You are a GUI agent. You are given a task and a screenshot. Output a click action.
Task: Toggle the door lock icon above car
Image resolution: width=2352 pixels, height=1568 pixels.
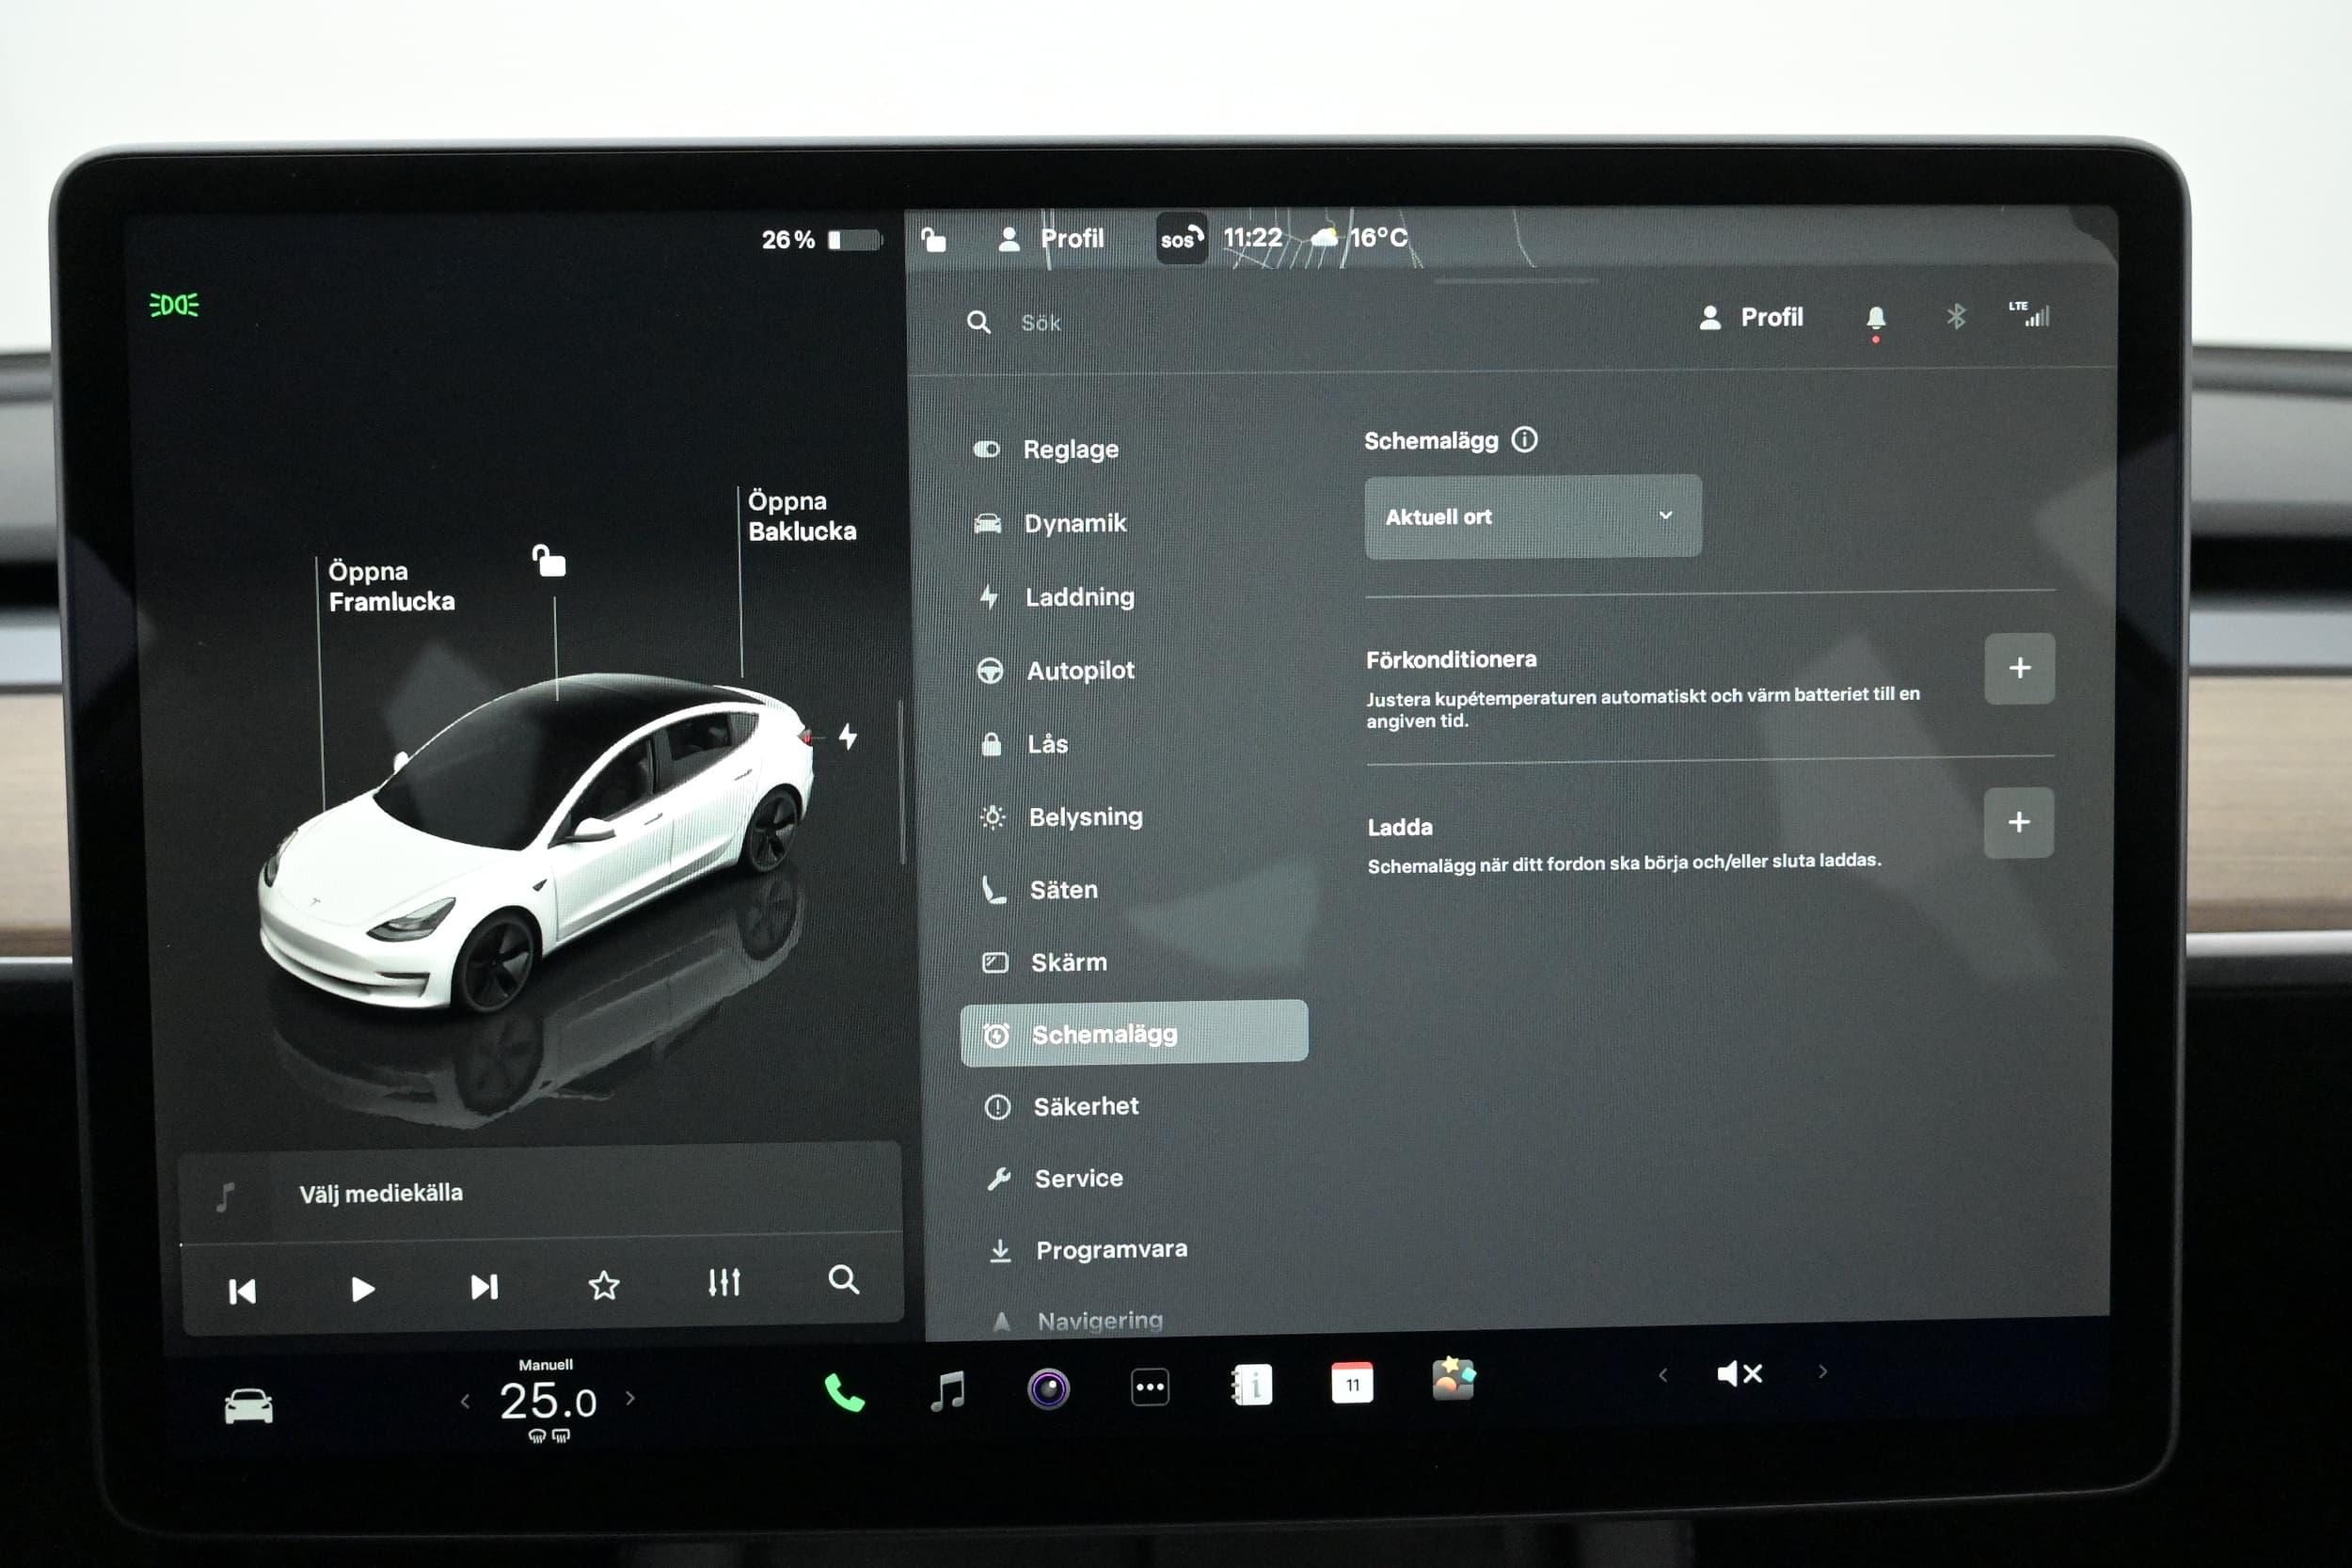point(549,561)
